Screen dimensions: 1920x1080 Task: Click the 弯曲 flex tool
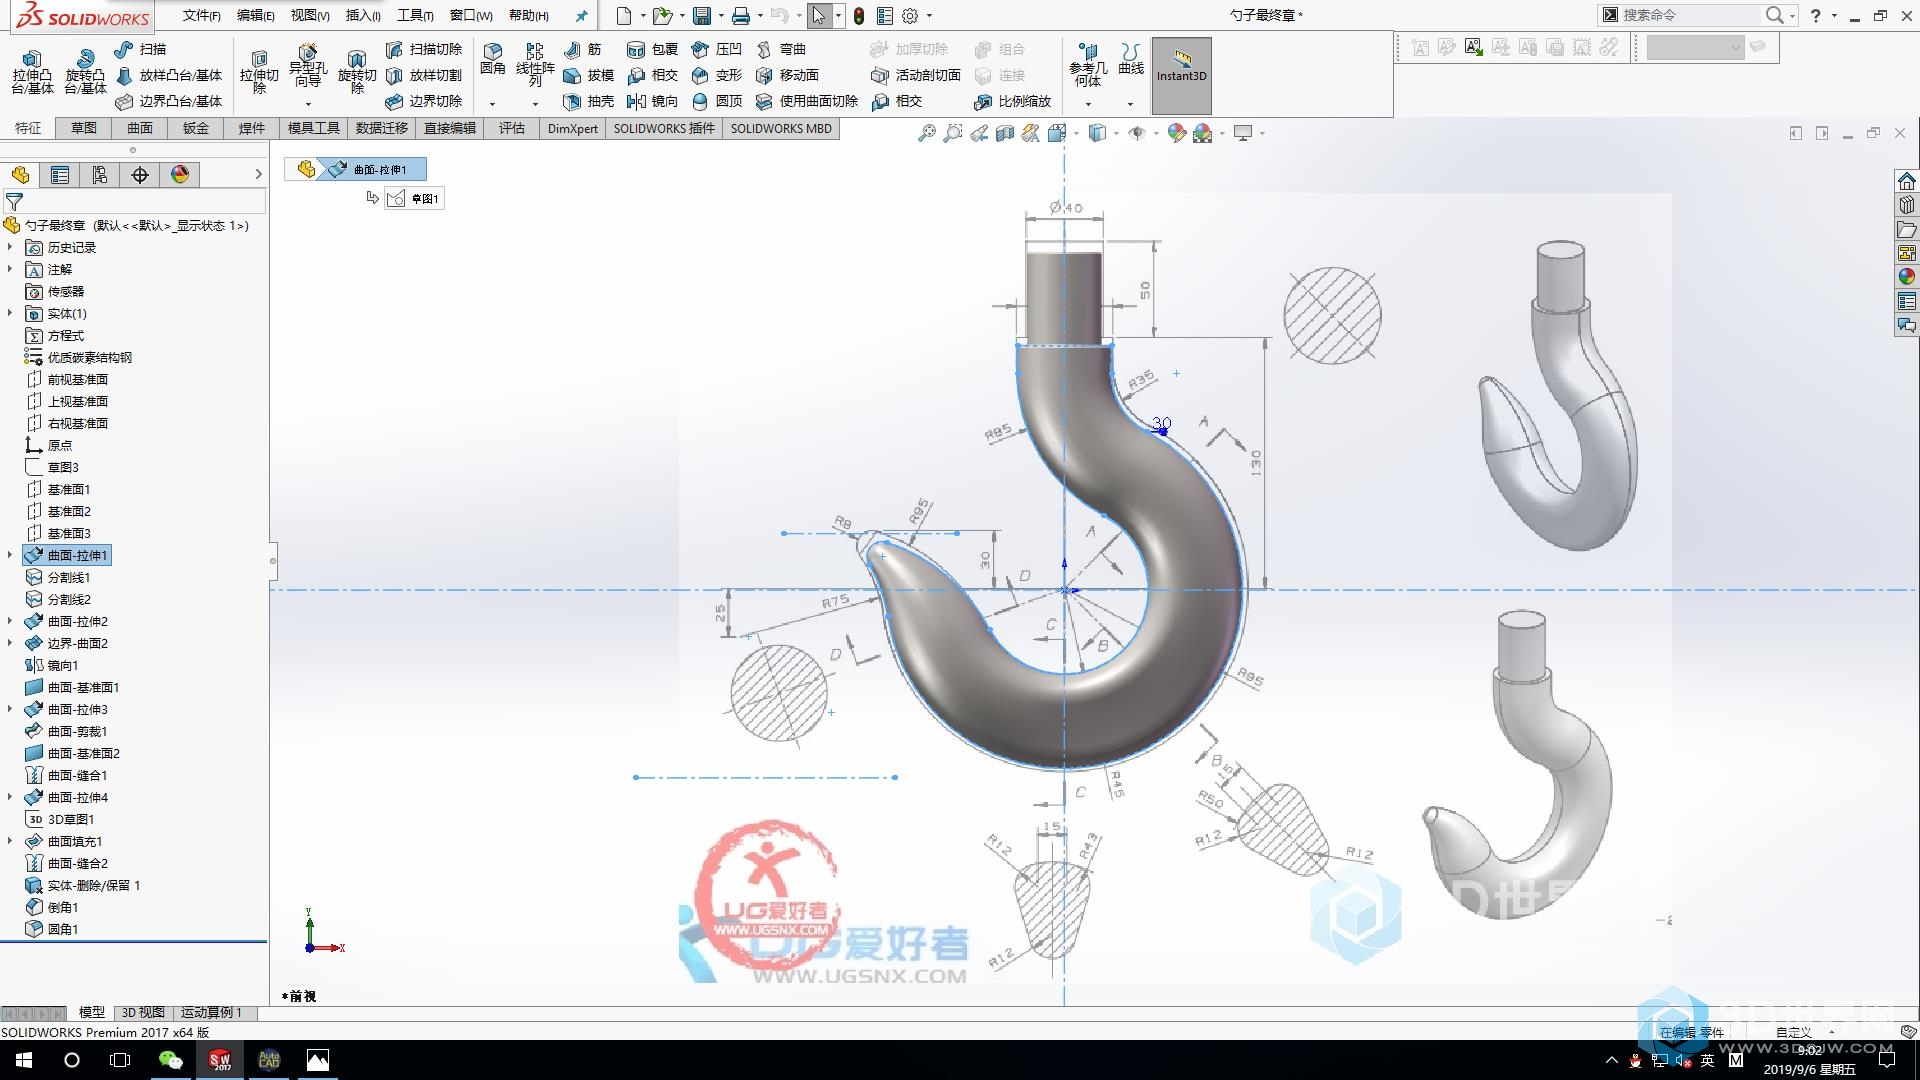point(781,49)
